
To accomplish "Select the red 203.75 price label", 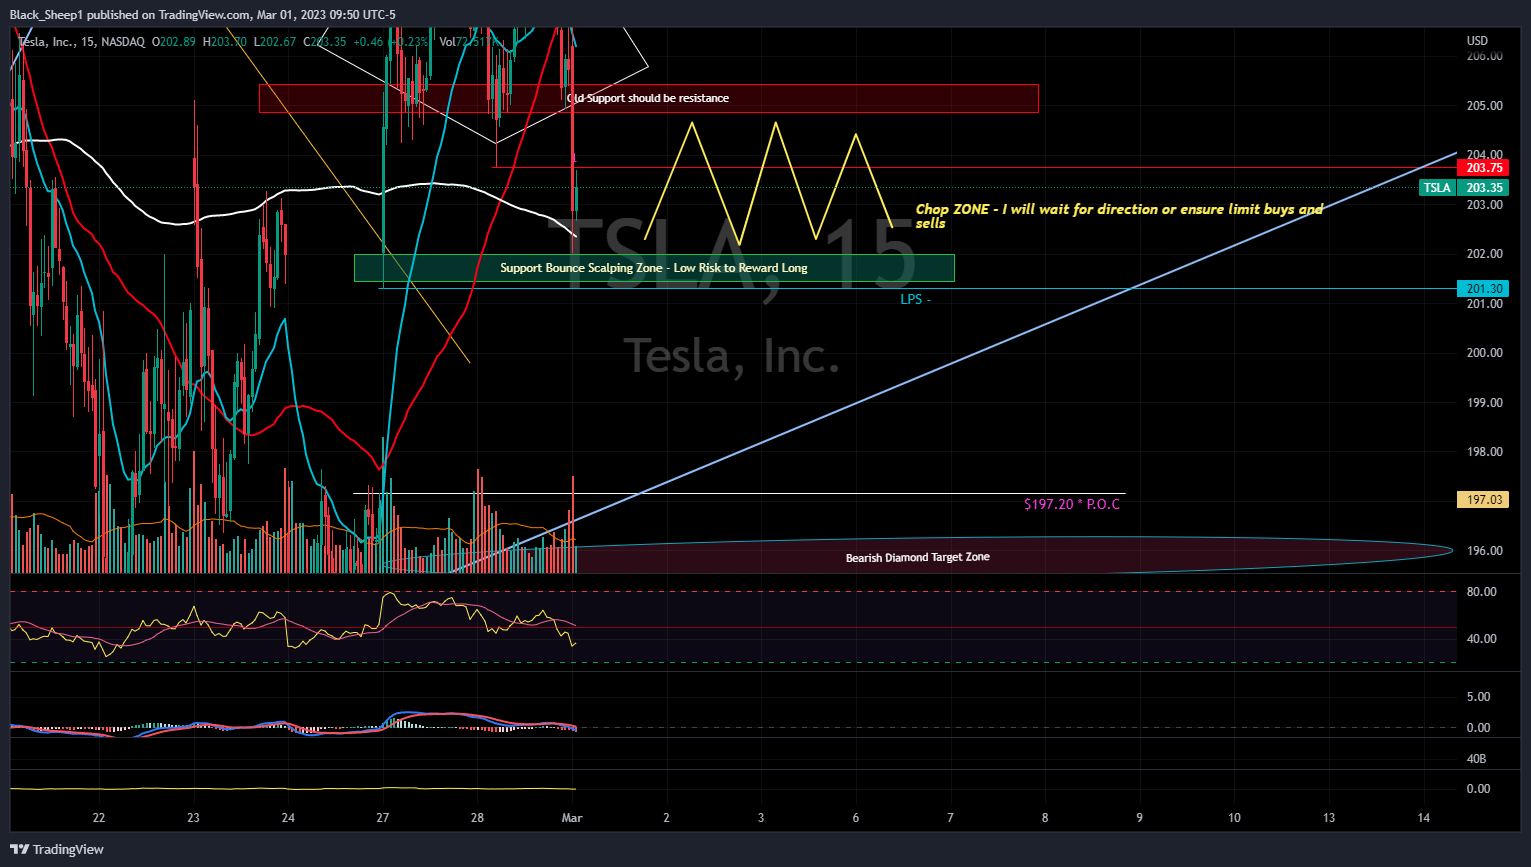I will (x=1484, y=168).
